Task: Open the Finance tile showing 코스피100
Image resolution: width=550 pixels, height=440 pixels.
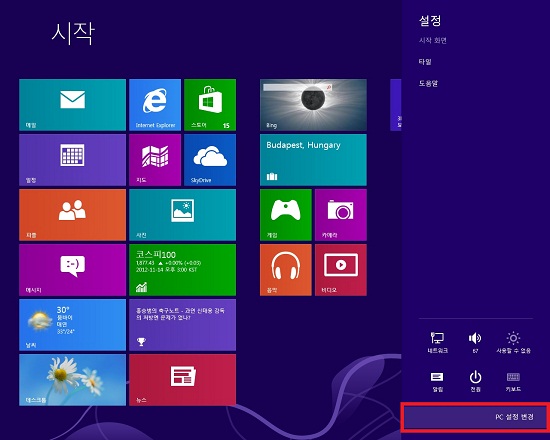Action: coord(182,270)
